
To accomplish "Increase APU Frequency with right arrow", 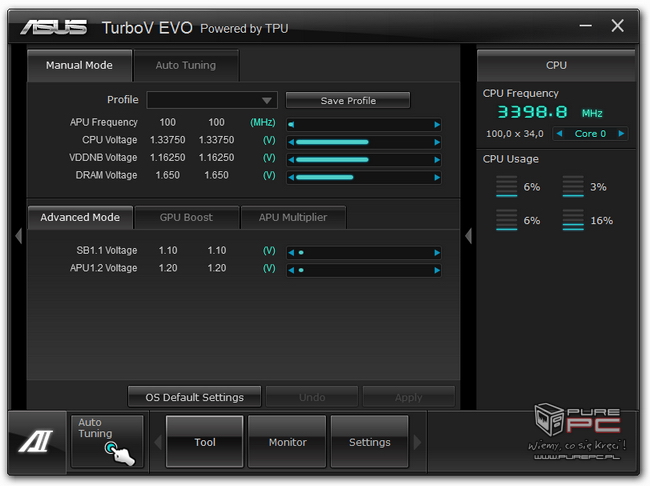I will tap(437, 124).
